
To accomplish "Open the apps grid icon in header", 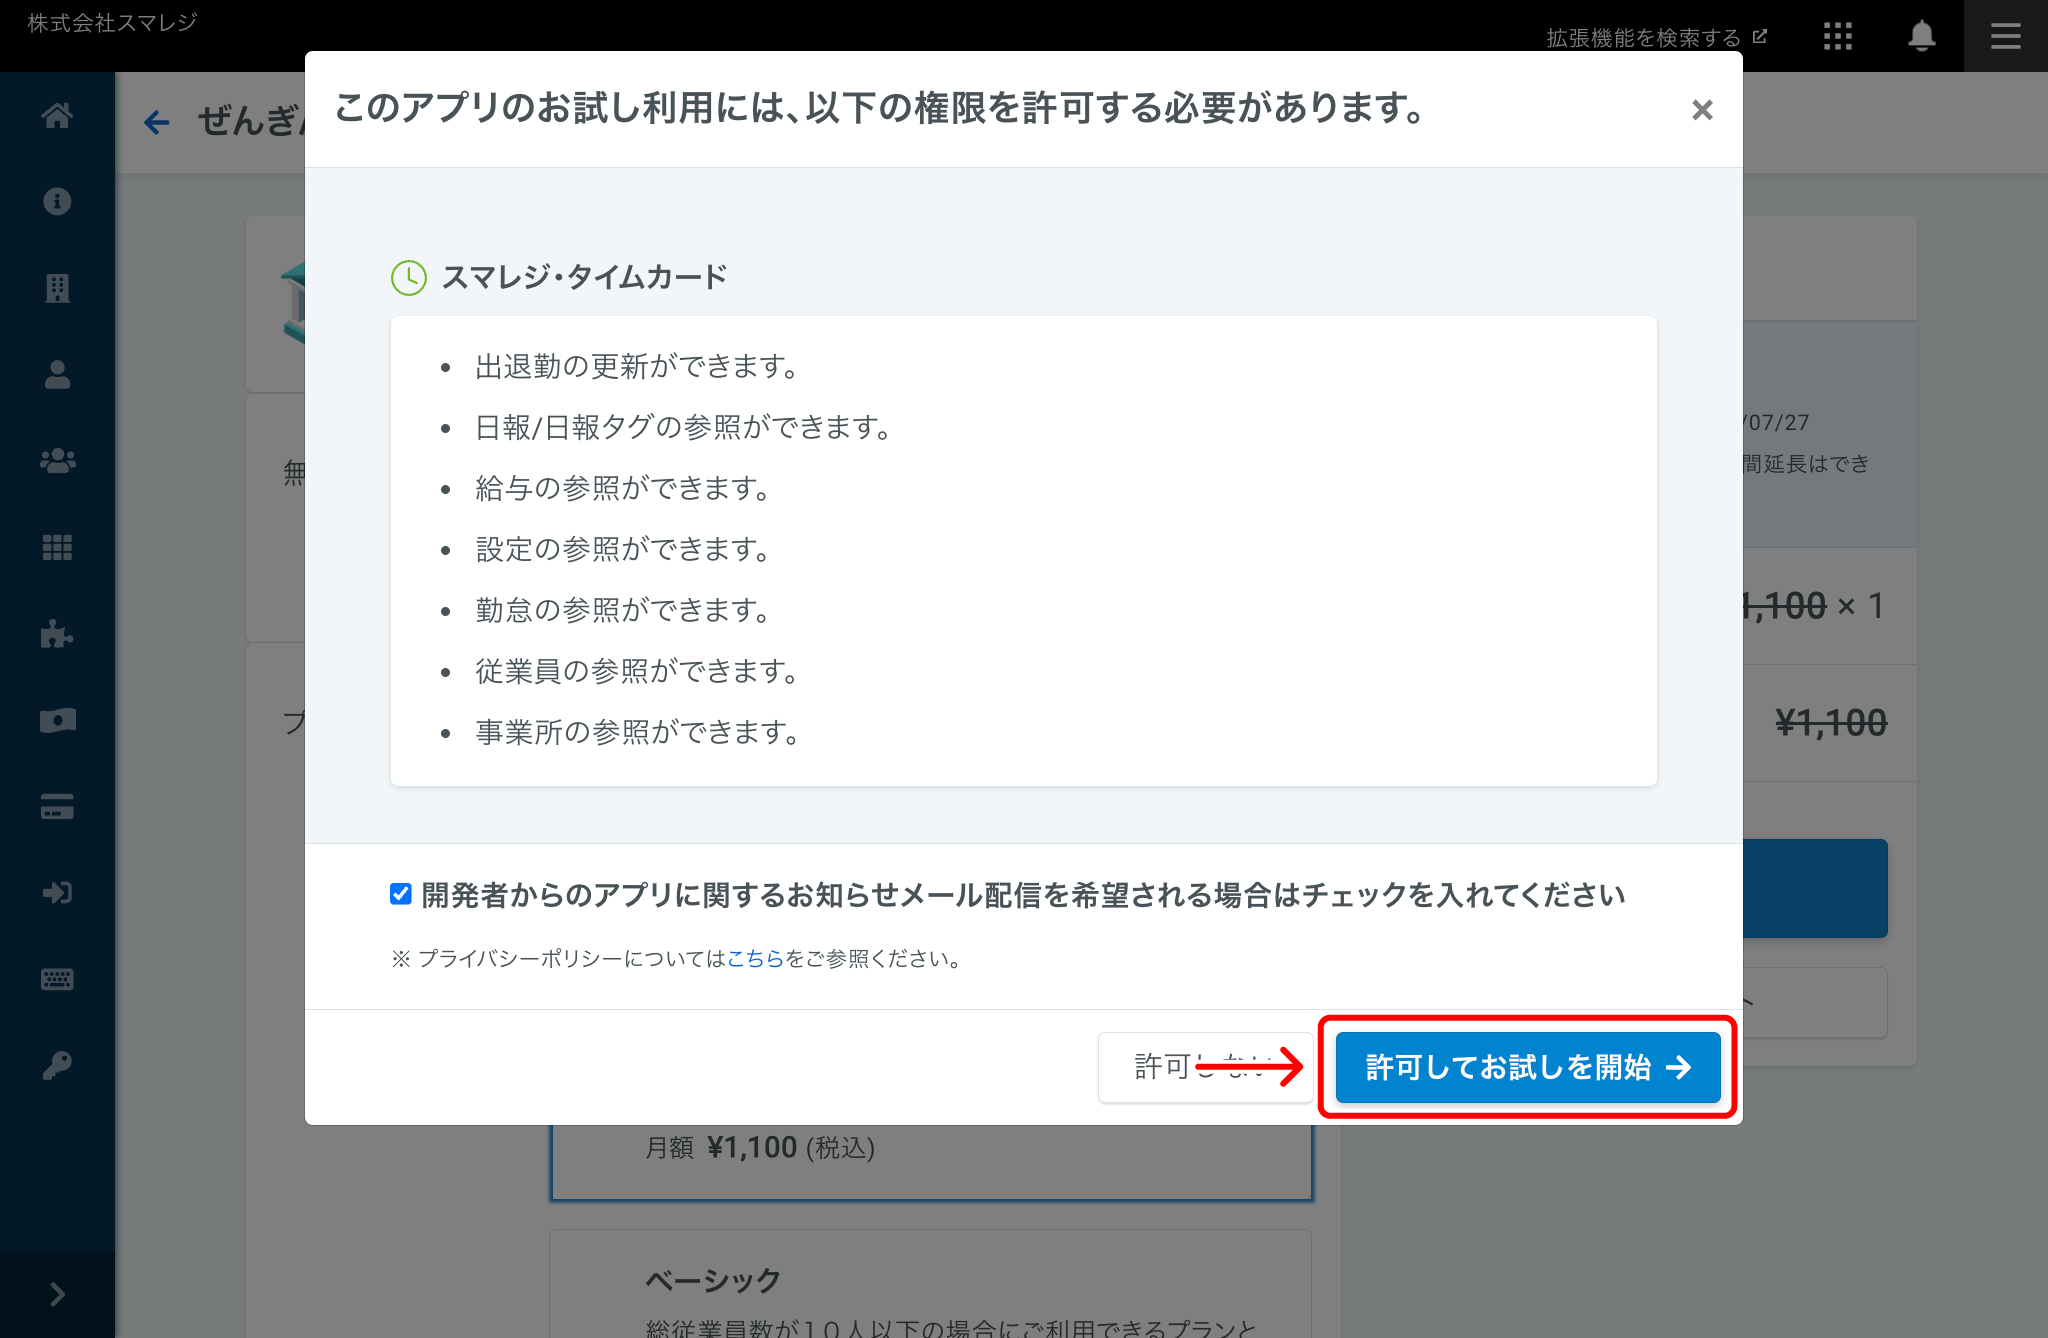I will (x=1837, y=37).
